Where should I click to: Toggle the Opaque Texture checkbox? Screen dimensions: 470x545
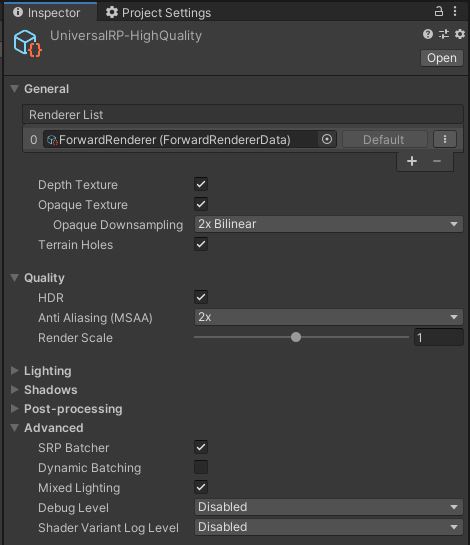click(x=201, y=204)
